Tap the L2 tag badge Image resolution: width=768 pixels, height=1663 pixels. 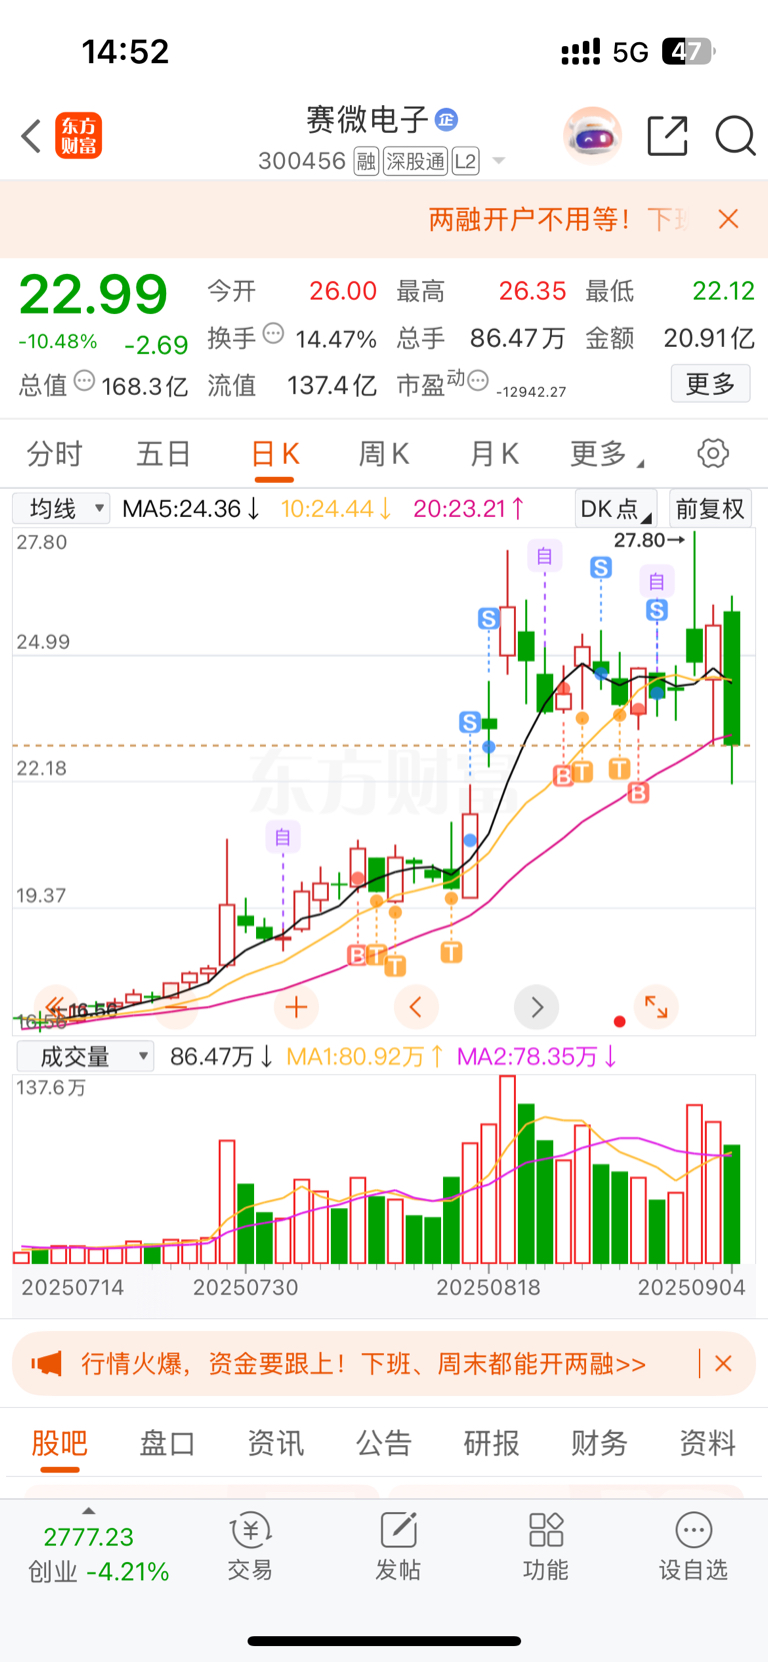click(466, 161)
